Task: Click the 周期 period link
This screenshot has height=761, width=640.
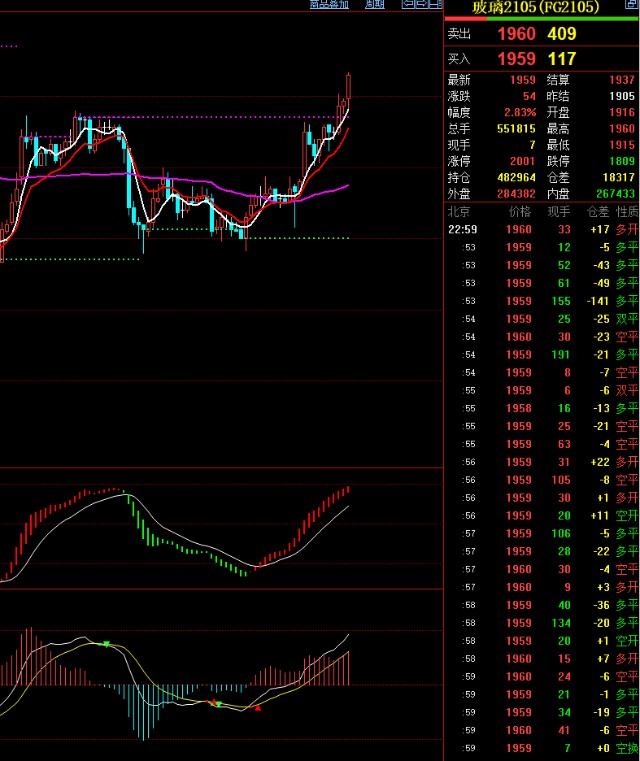Action: tap(374, 5)
